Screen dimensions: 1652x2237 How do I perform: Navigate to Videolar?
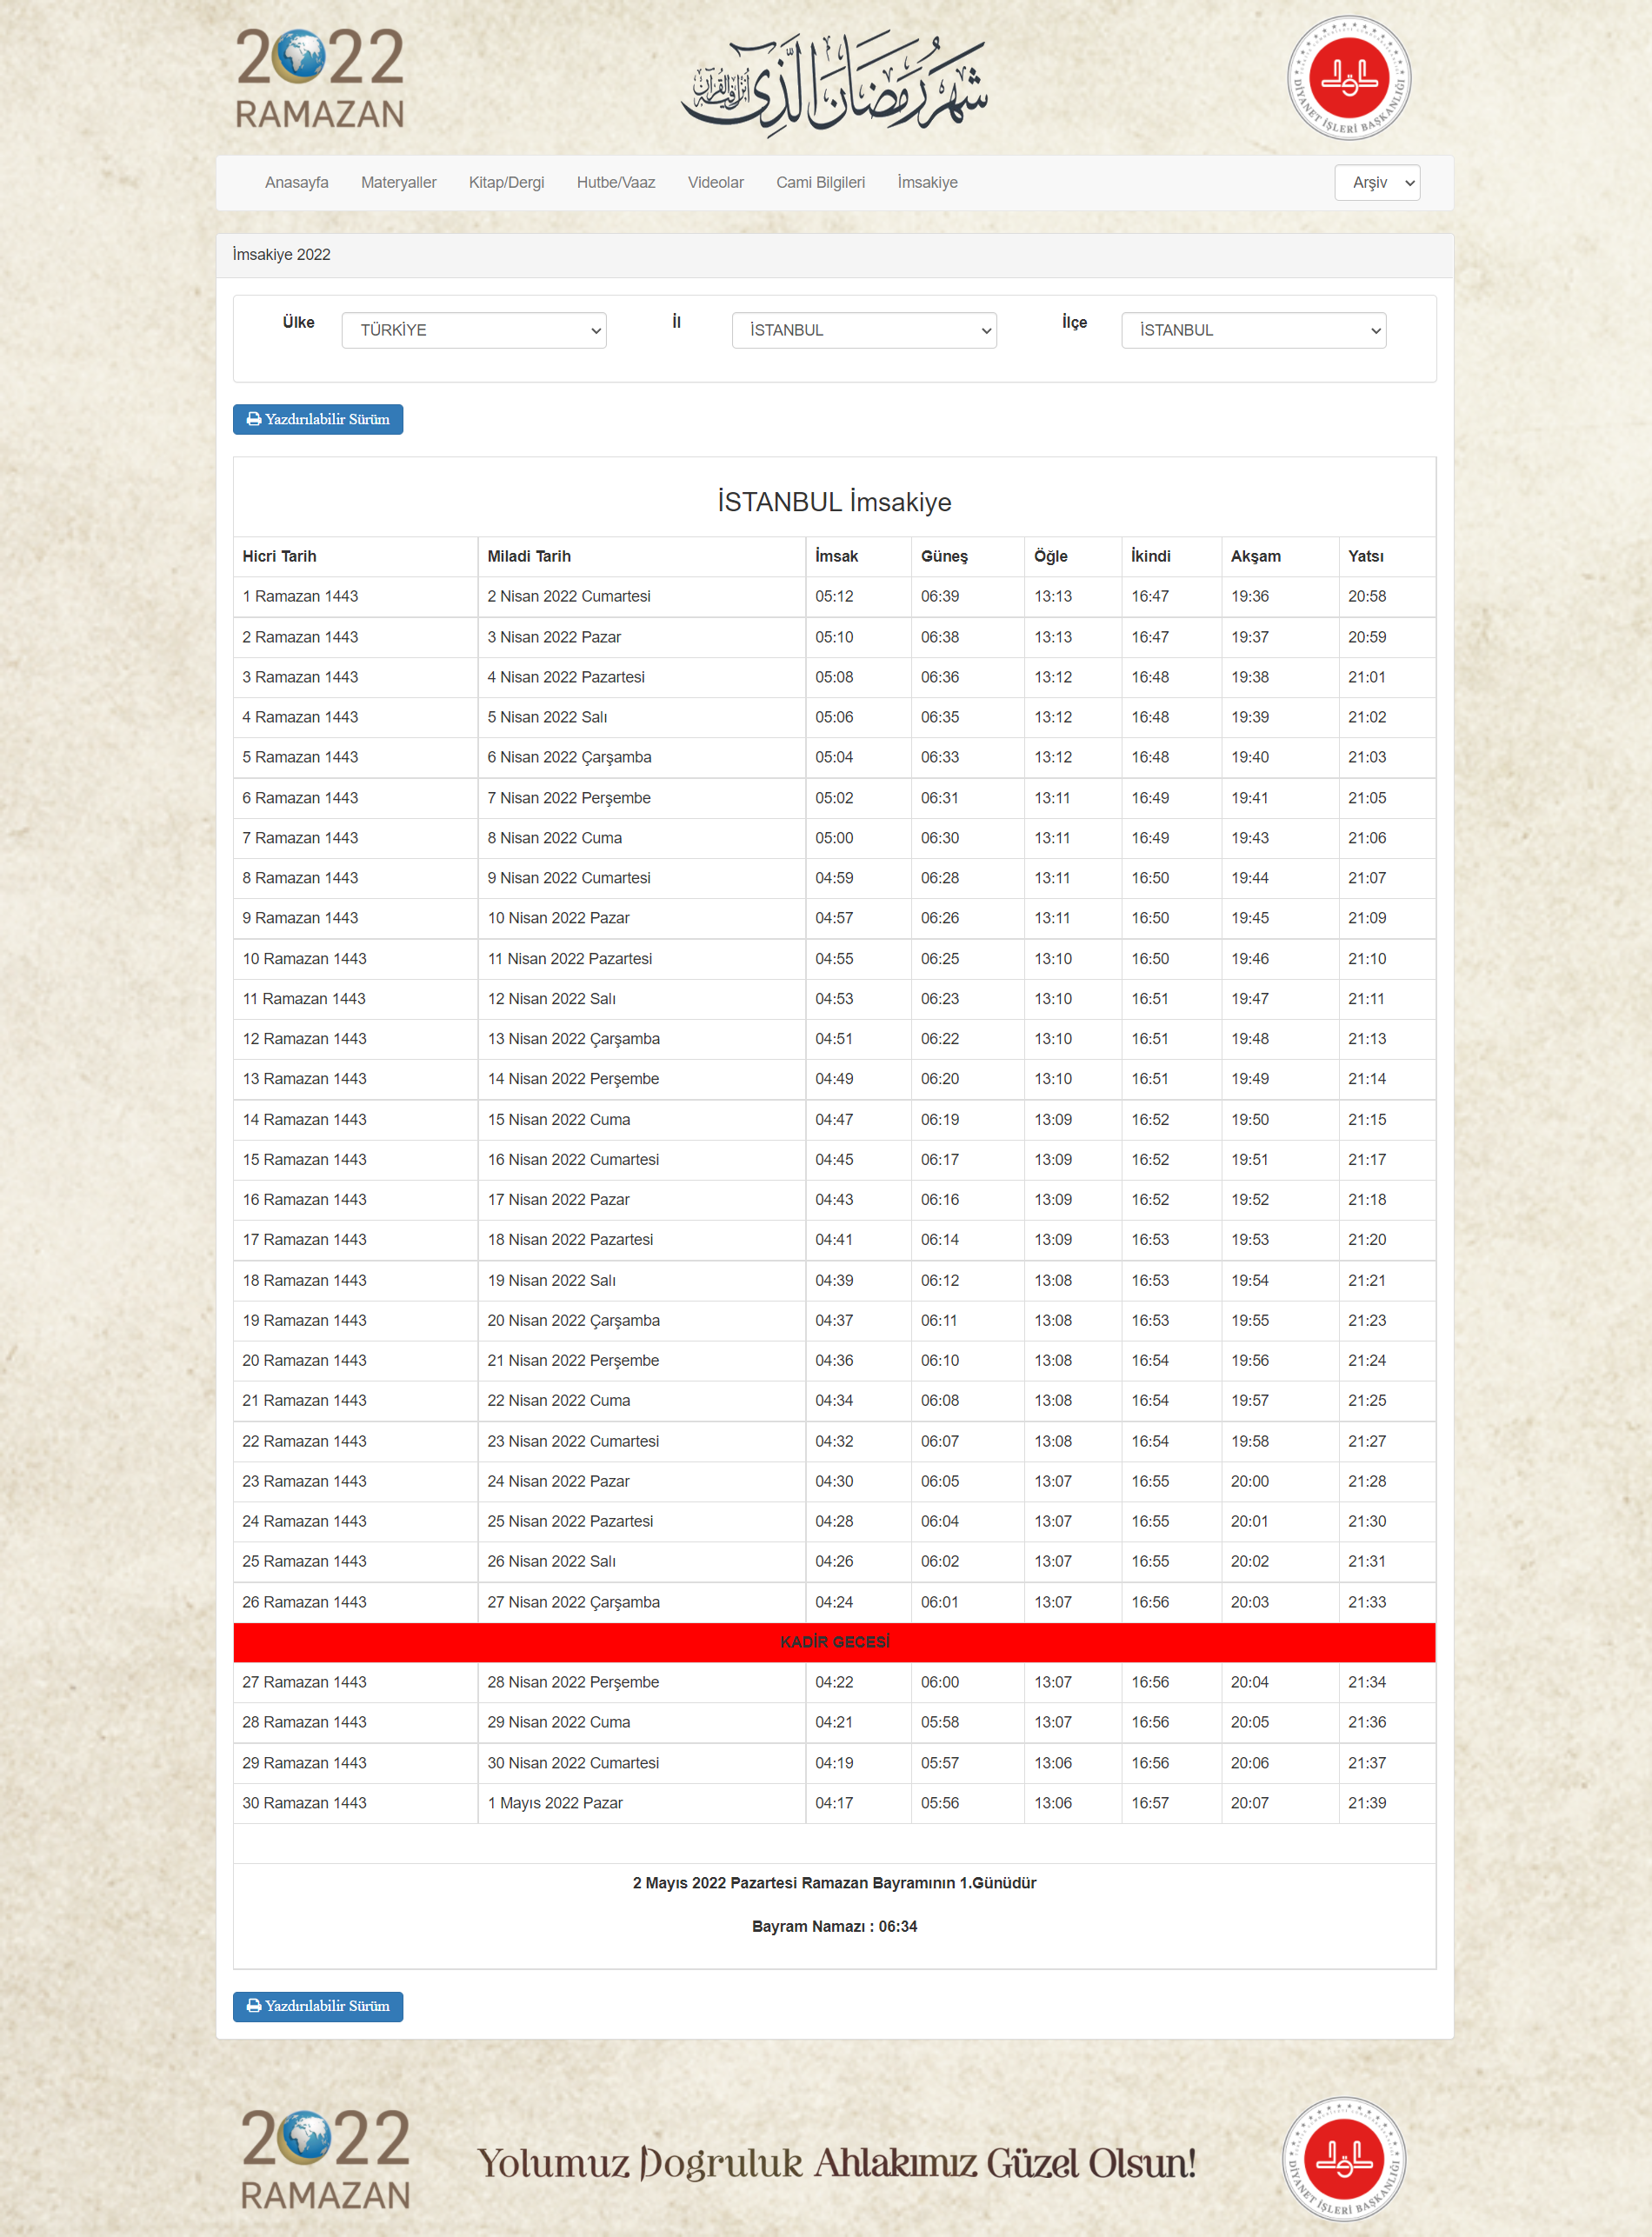click(x=716, y=182)
